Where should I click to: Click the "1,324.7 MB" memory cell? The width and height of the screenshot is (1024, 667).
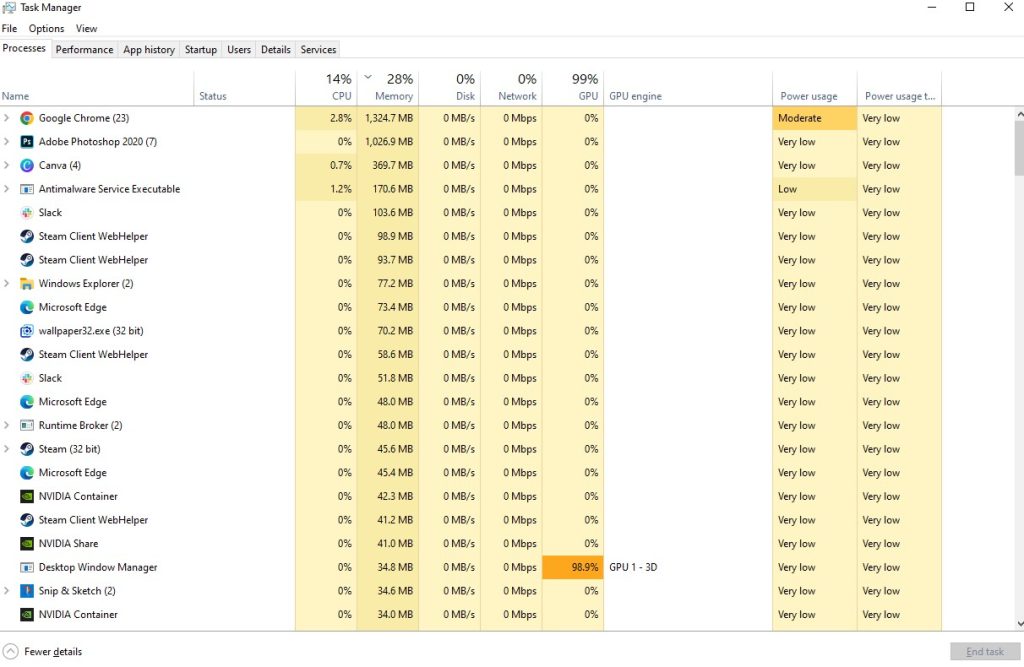point(388,118)
